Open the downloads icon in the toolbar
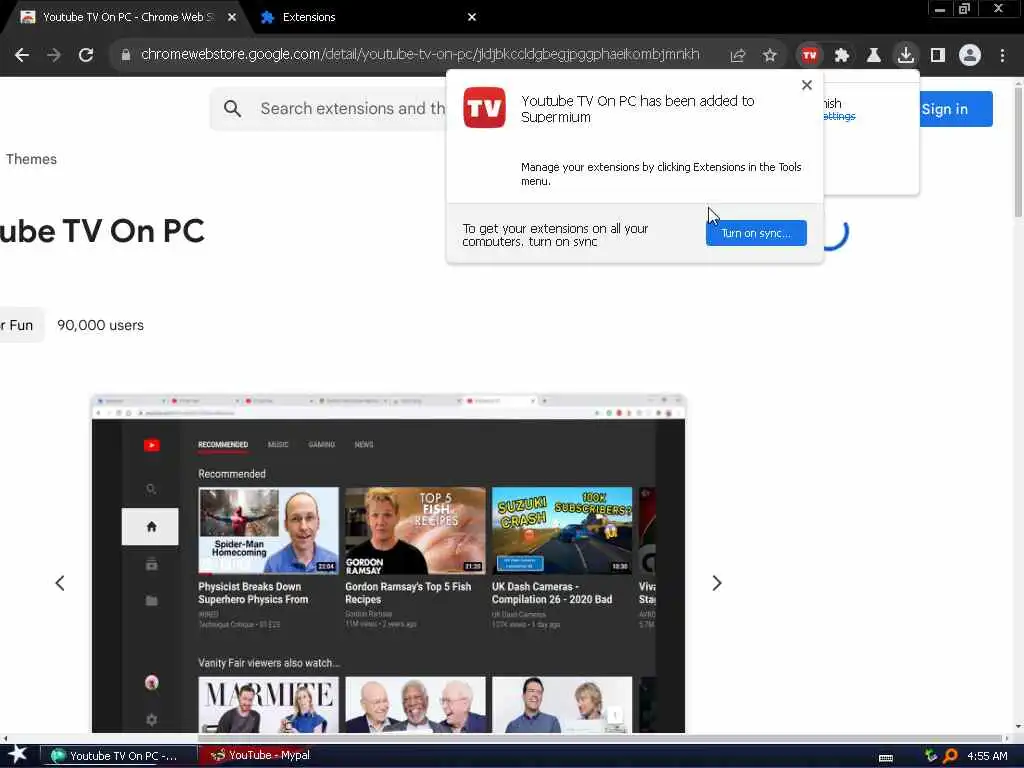Screen dimensions: 1024x768 [x=906, y=56]
